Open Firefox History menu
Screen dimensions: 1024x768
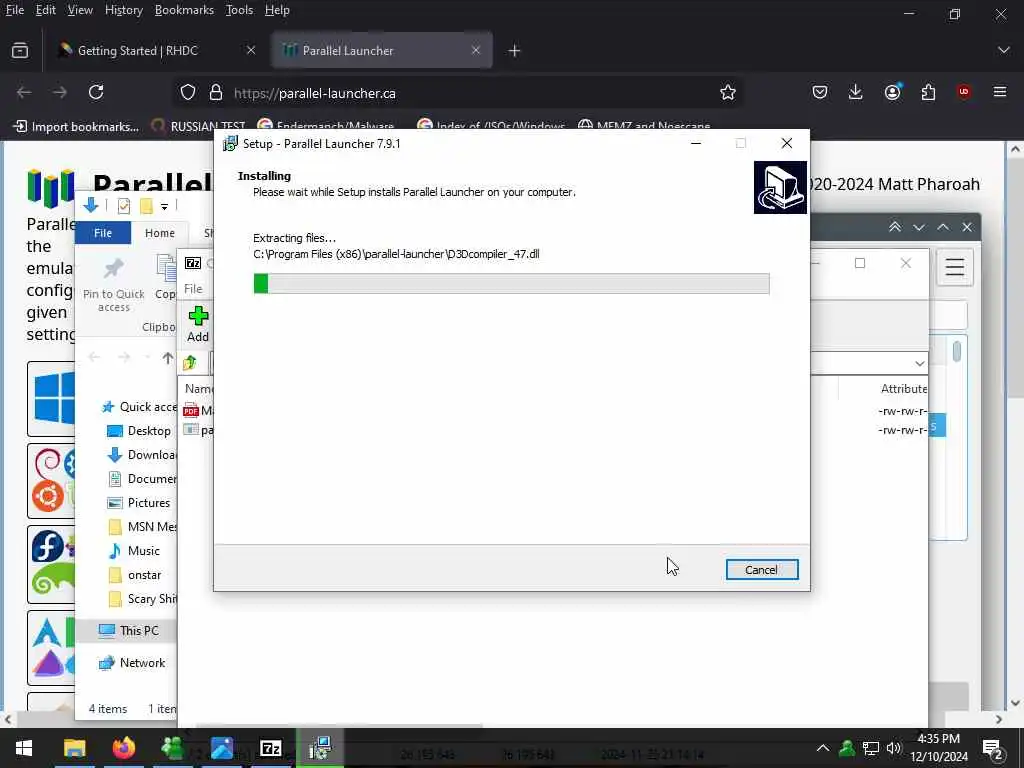pyautogui.click(x=123, y=10)
